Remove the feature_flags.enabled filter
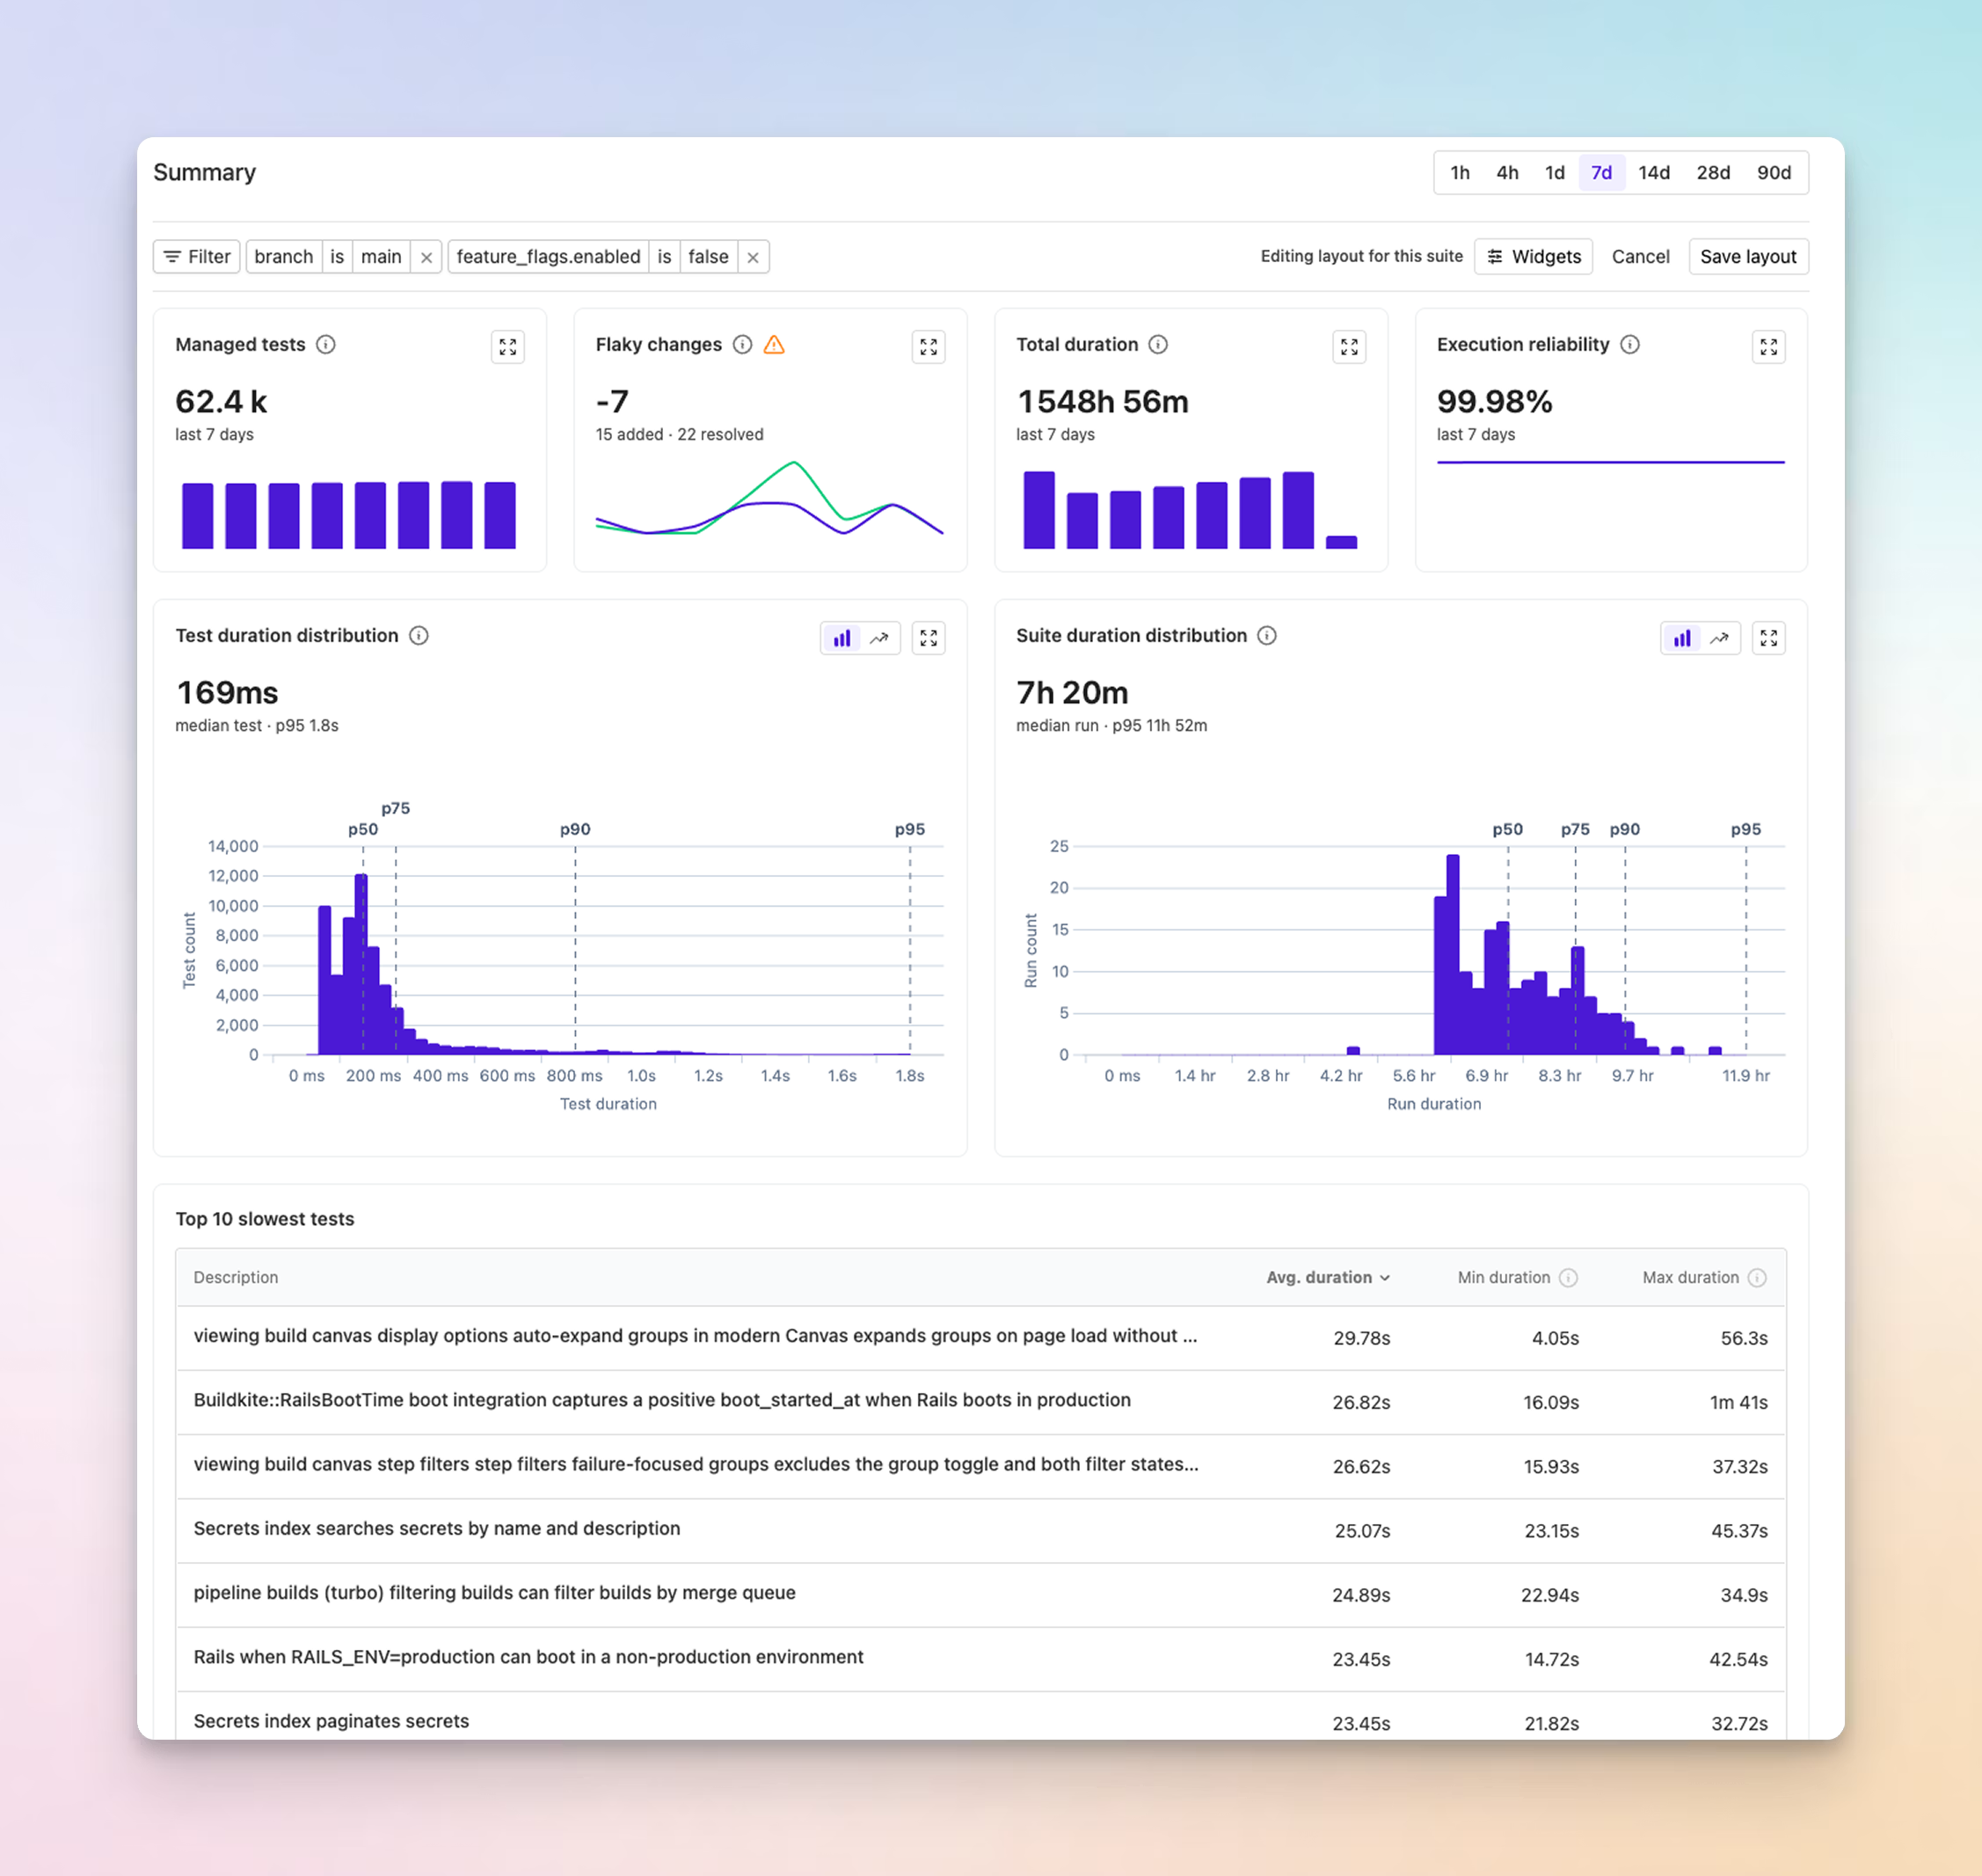Image resolution: width=1982 pixels, height=1876 pixels. click(753, 257)
